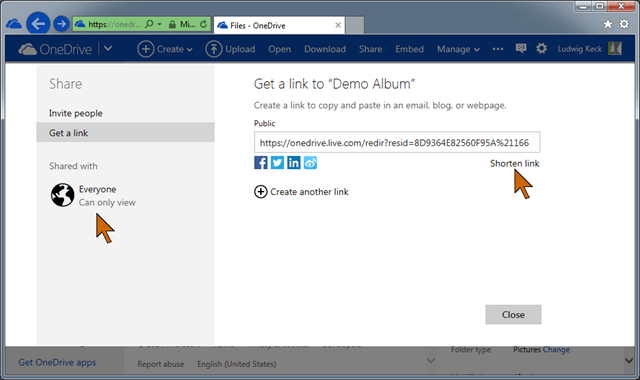Open the Create menu

(165, 49)
